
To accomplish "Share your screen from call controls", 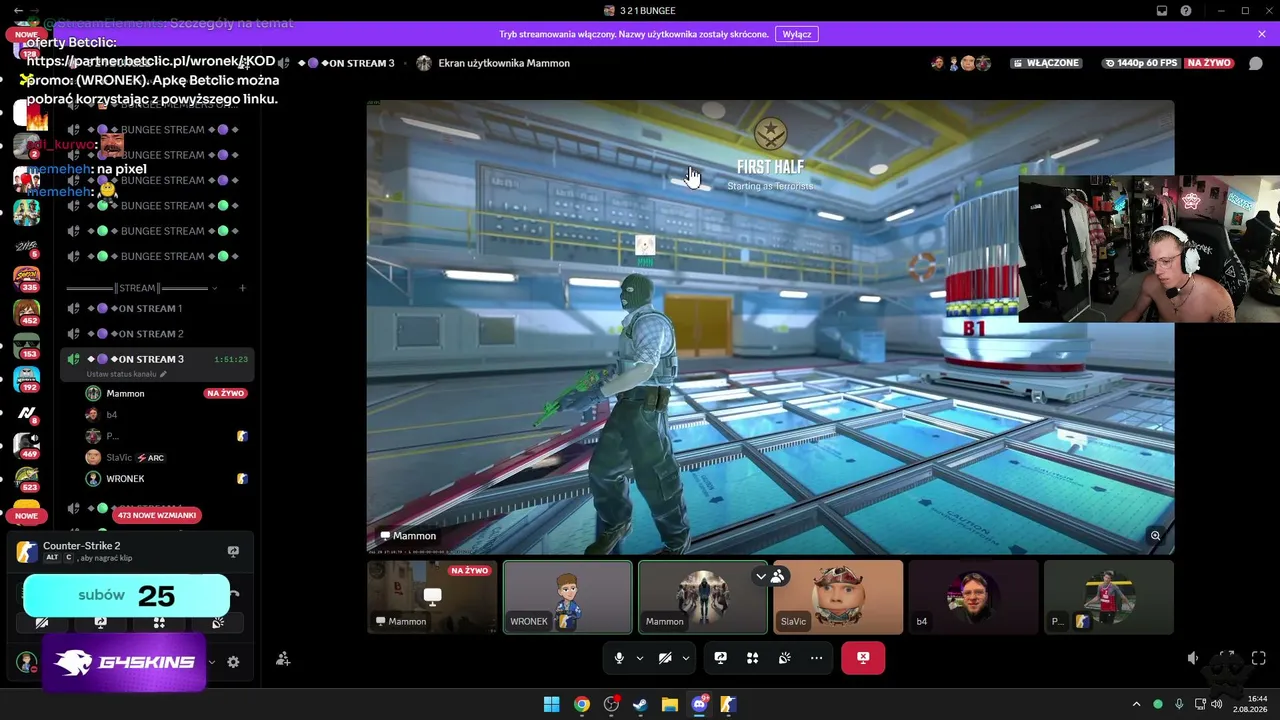I will tap(720, 658).
